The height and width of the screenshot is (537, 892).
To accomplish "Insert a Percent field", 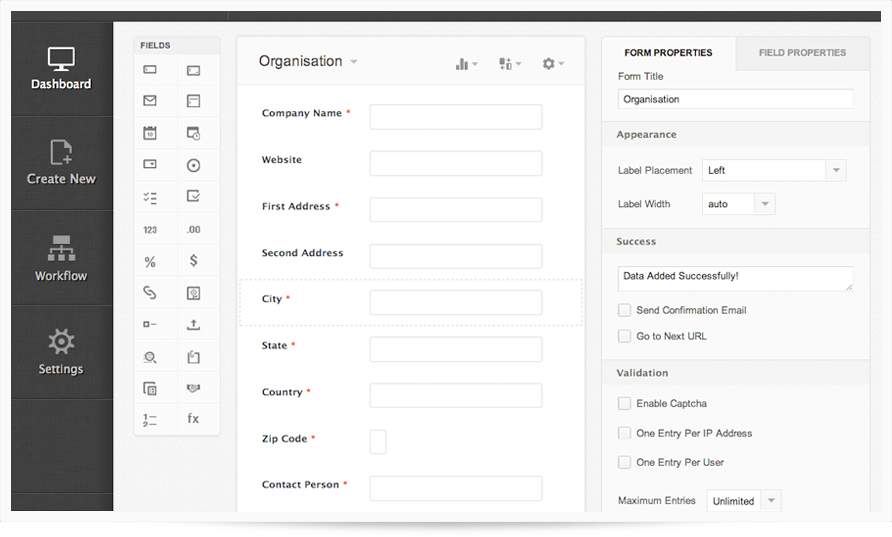I will 150,262.
